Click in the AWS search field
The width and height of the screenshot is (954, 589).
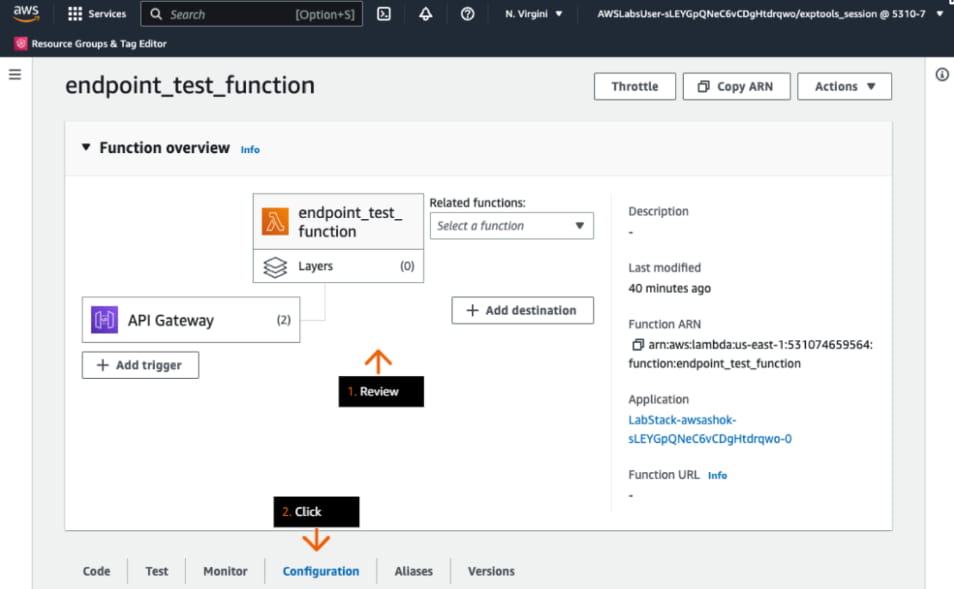(251, 13)
